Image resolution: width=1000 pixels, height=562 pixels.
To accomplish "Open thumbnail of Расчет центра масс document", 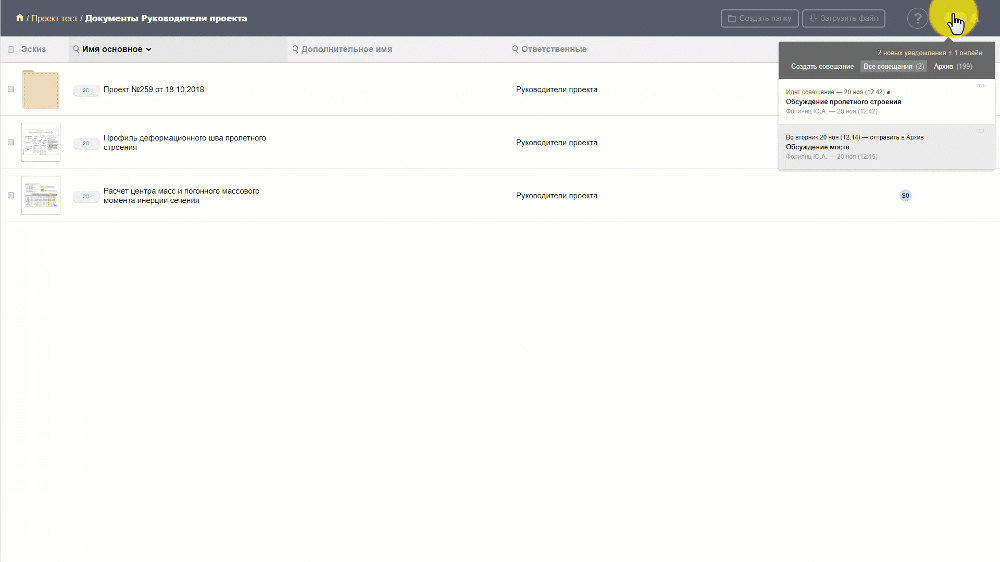I will 41,195.
